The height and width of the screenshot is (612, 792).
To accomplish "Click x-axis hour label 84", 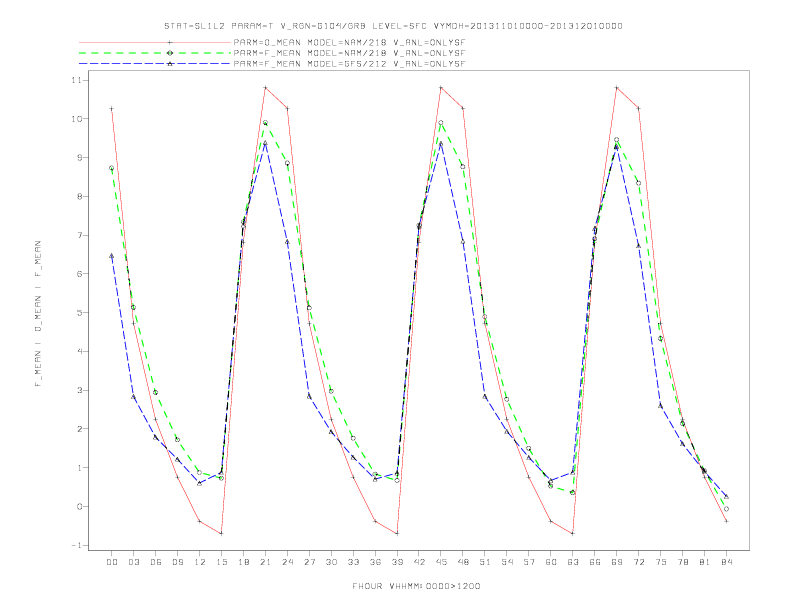I will click(726, 562).
